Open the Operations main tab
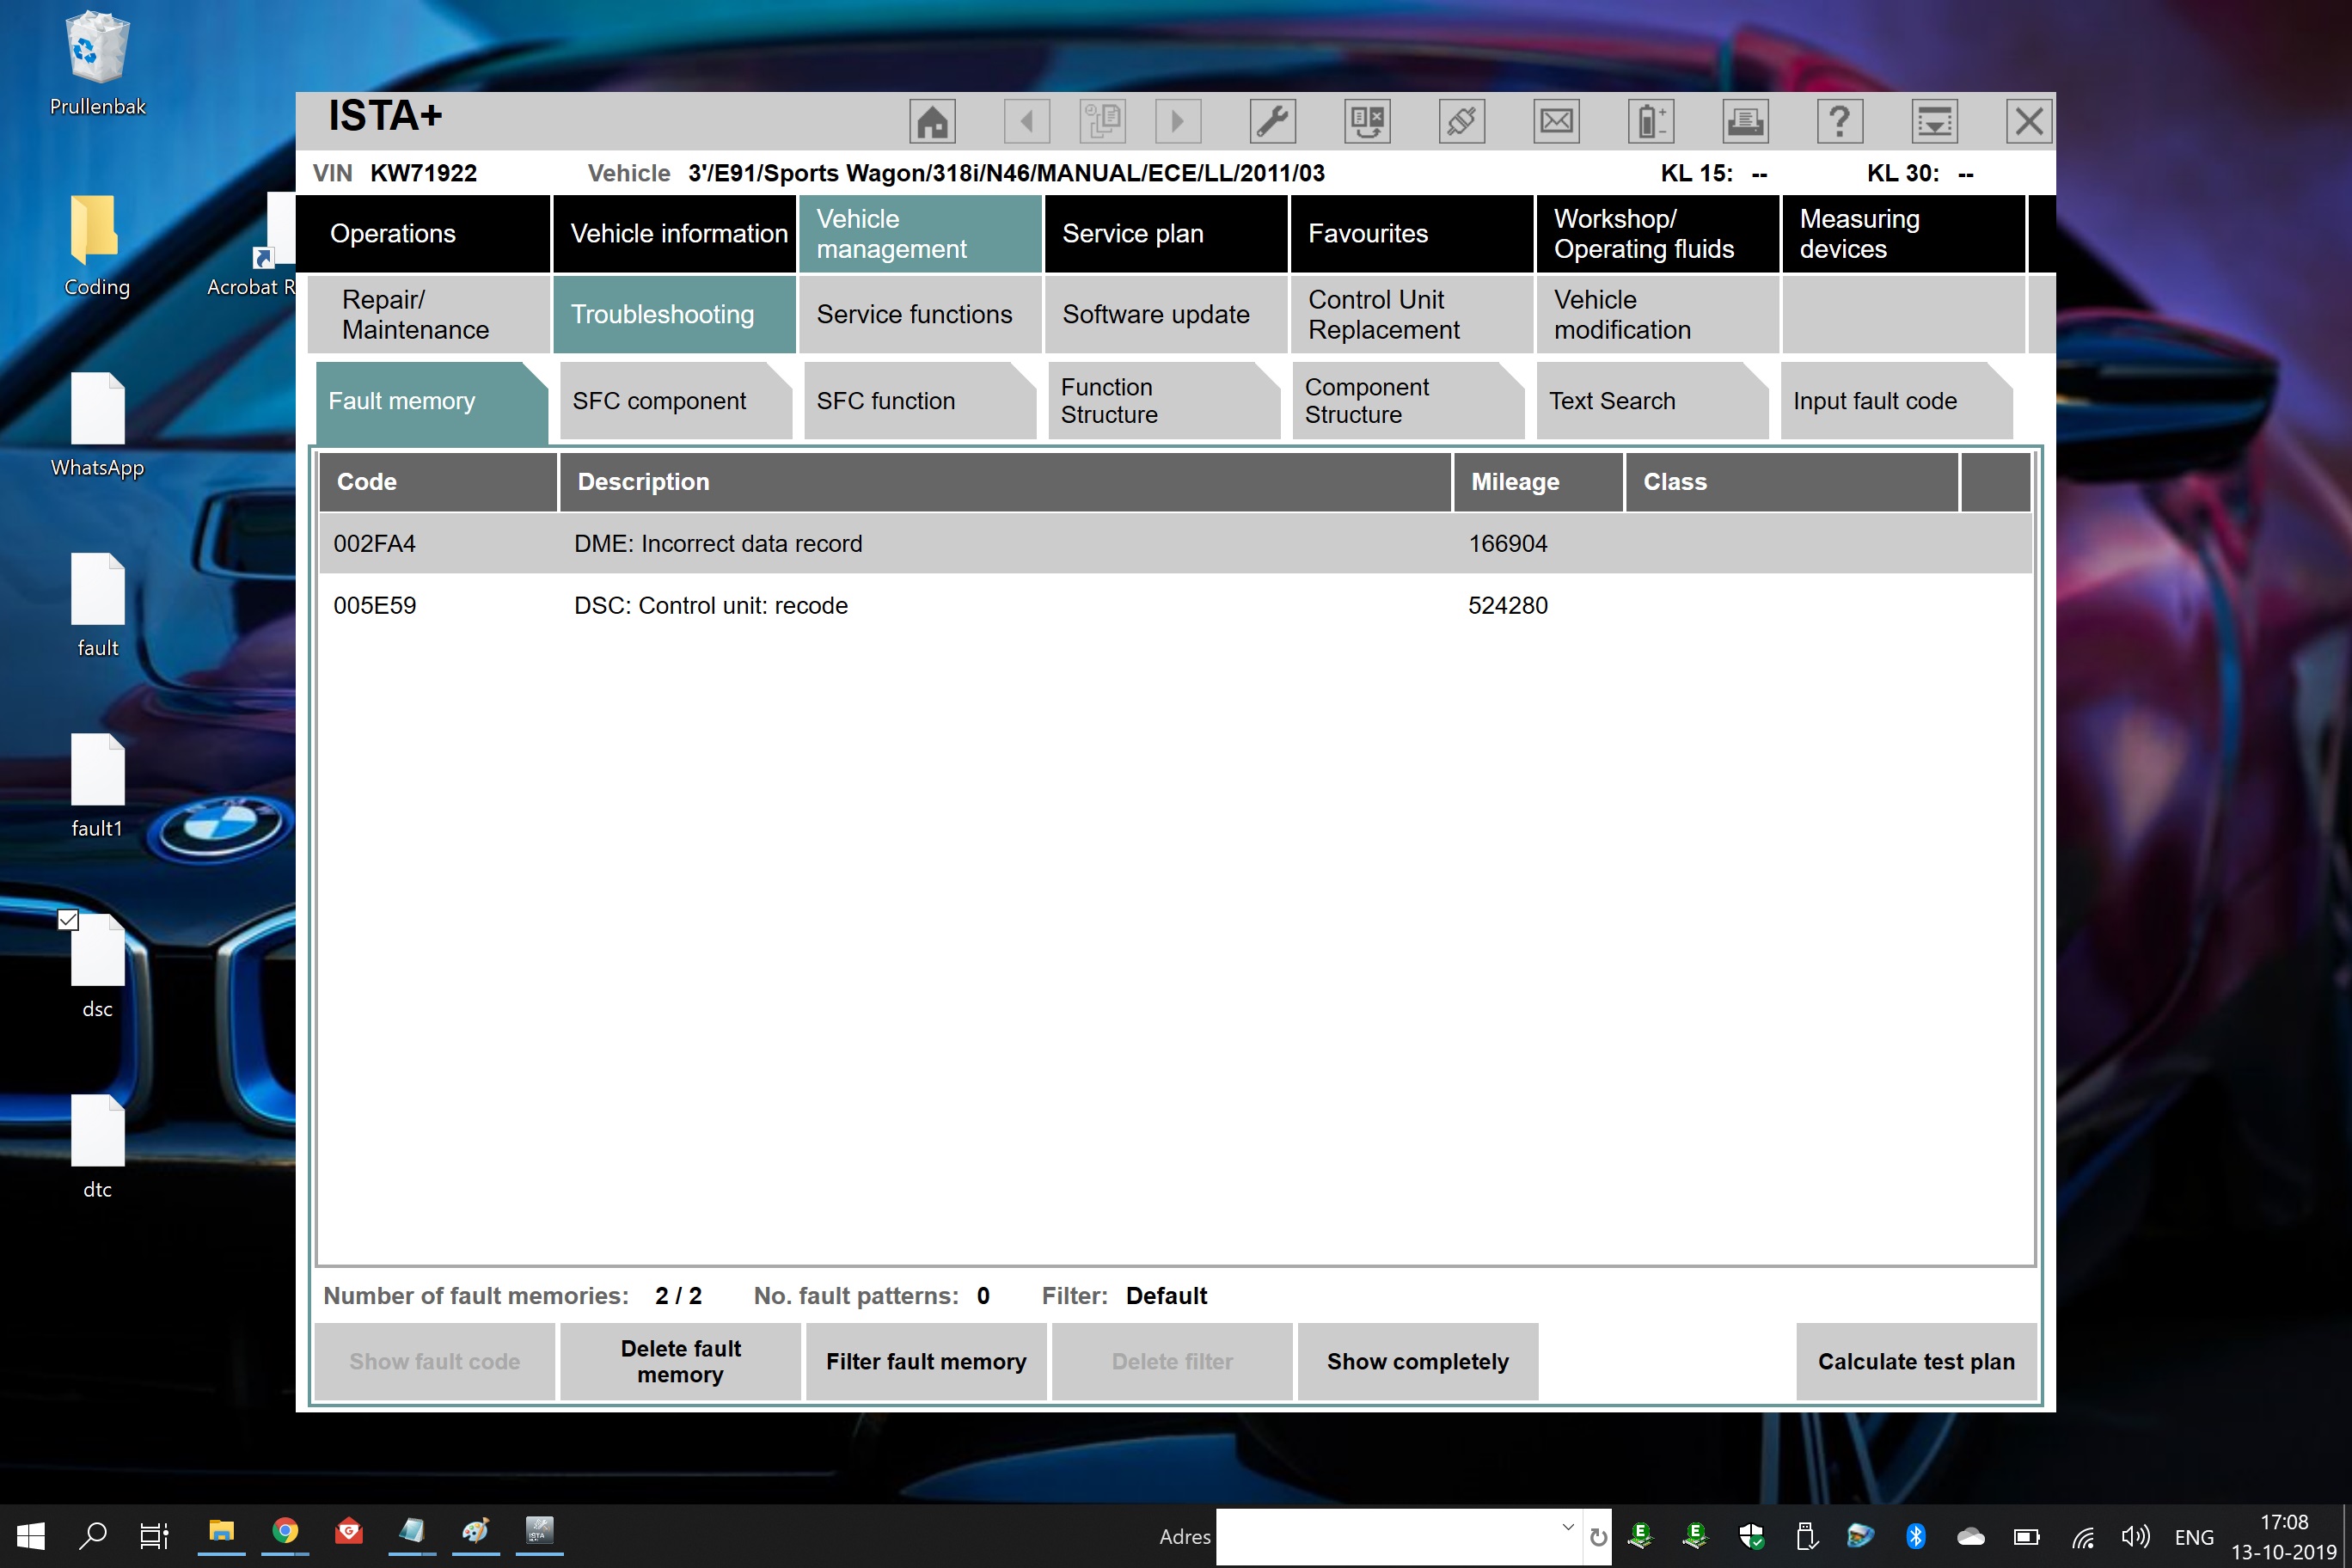Viewport: 2352px width, 1568px height. click(424, 234)
